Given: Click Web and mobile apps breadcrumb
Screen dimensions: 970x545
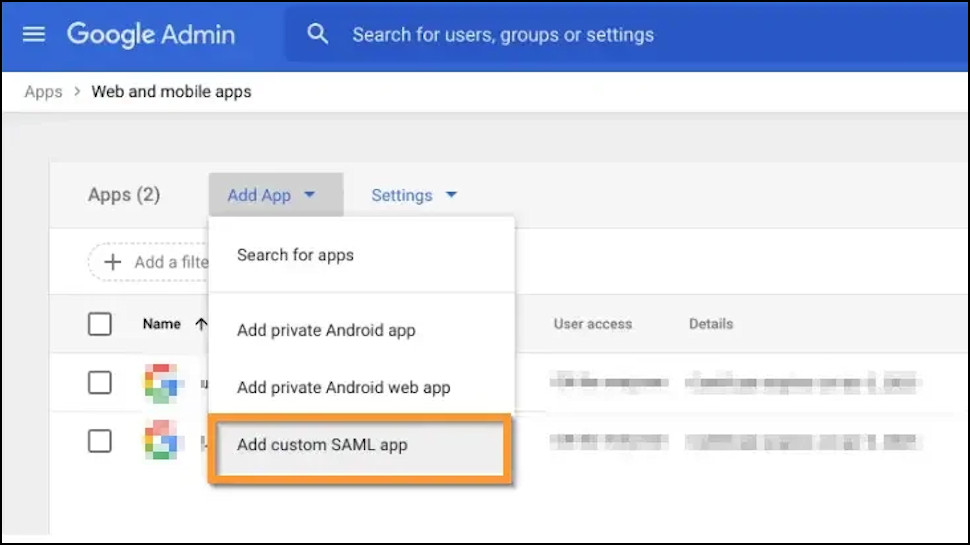Looking at the screenshot, I should tap(171, 92).
